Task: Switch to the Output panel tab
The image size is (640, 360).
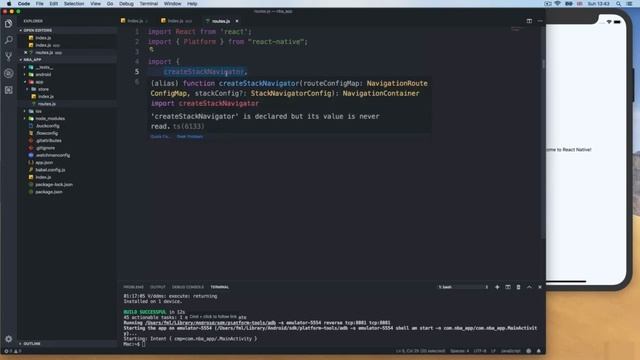Action: coord(158,287)
